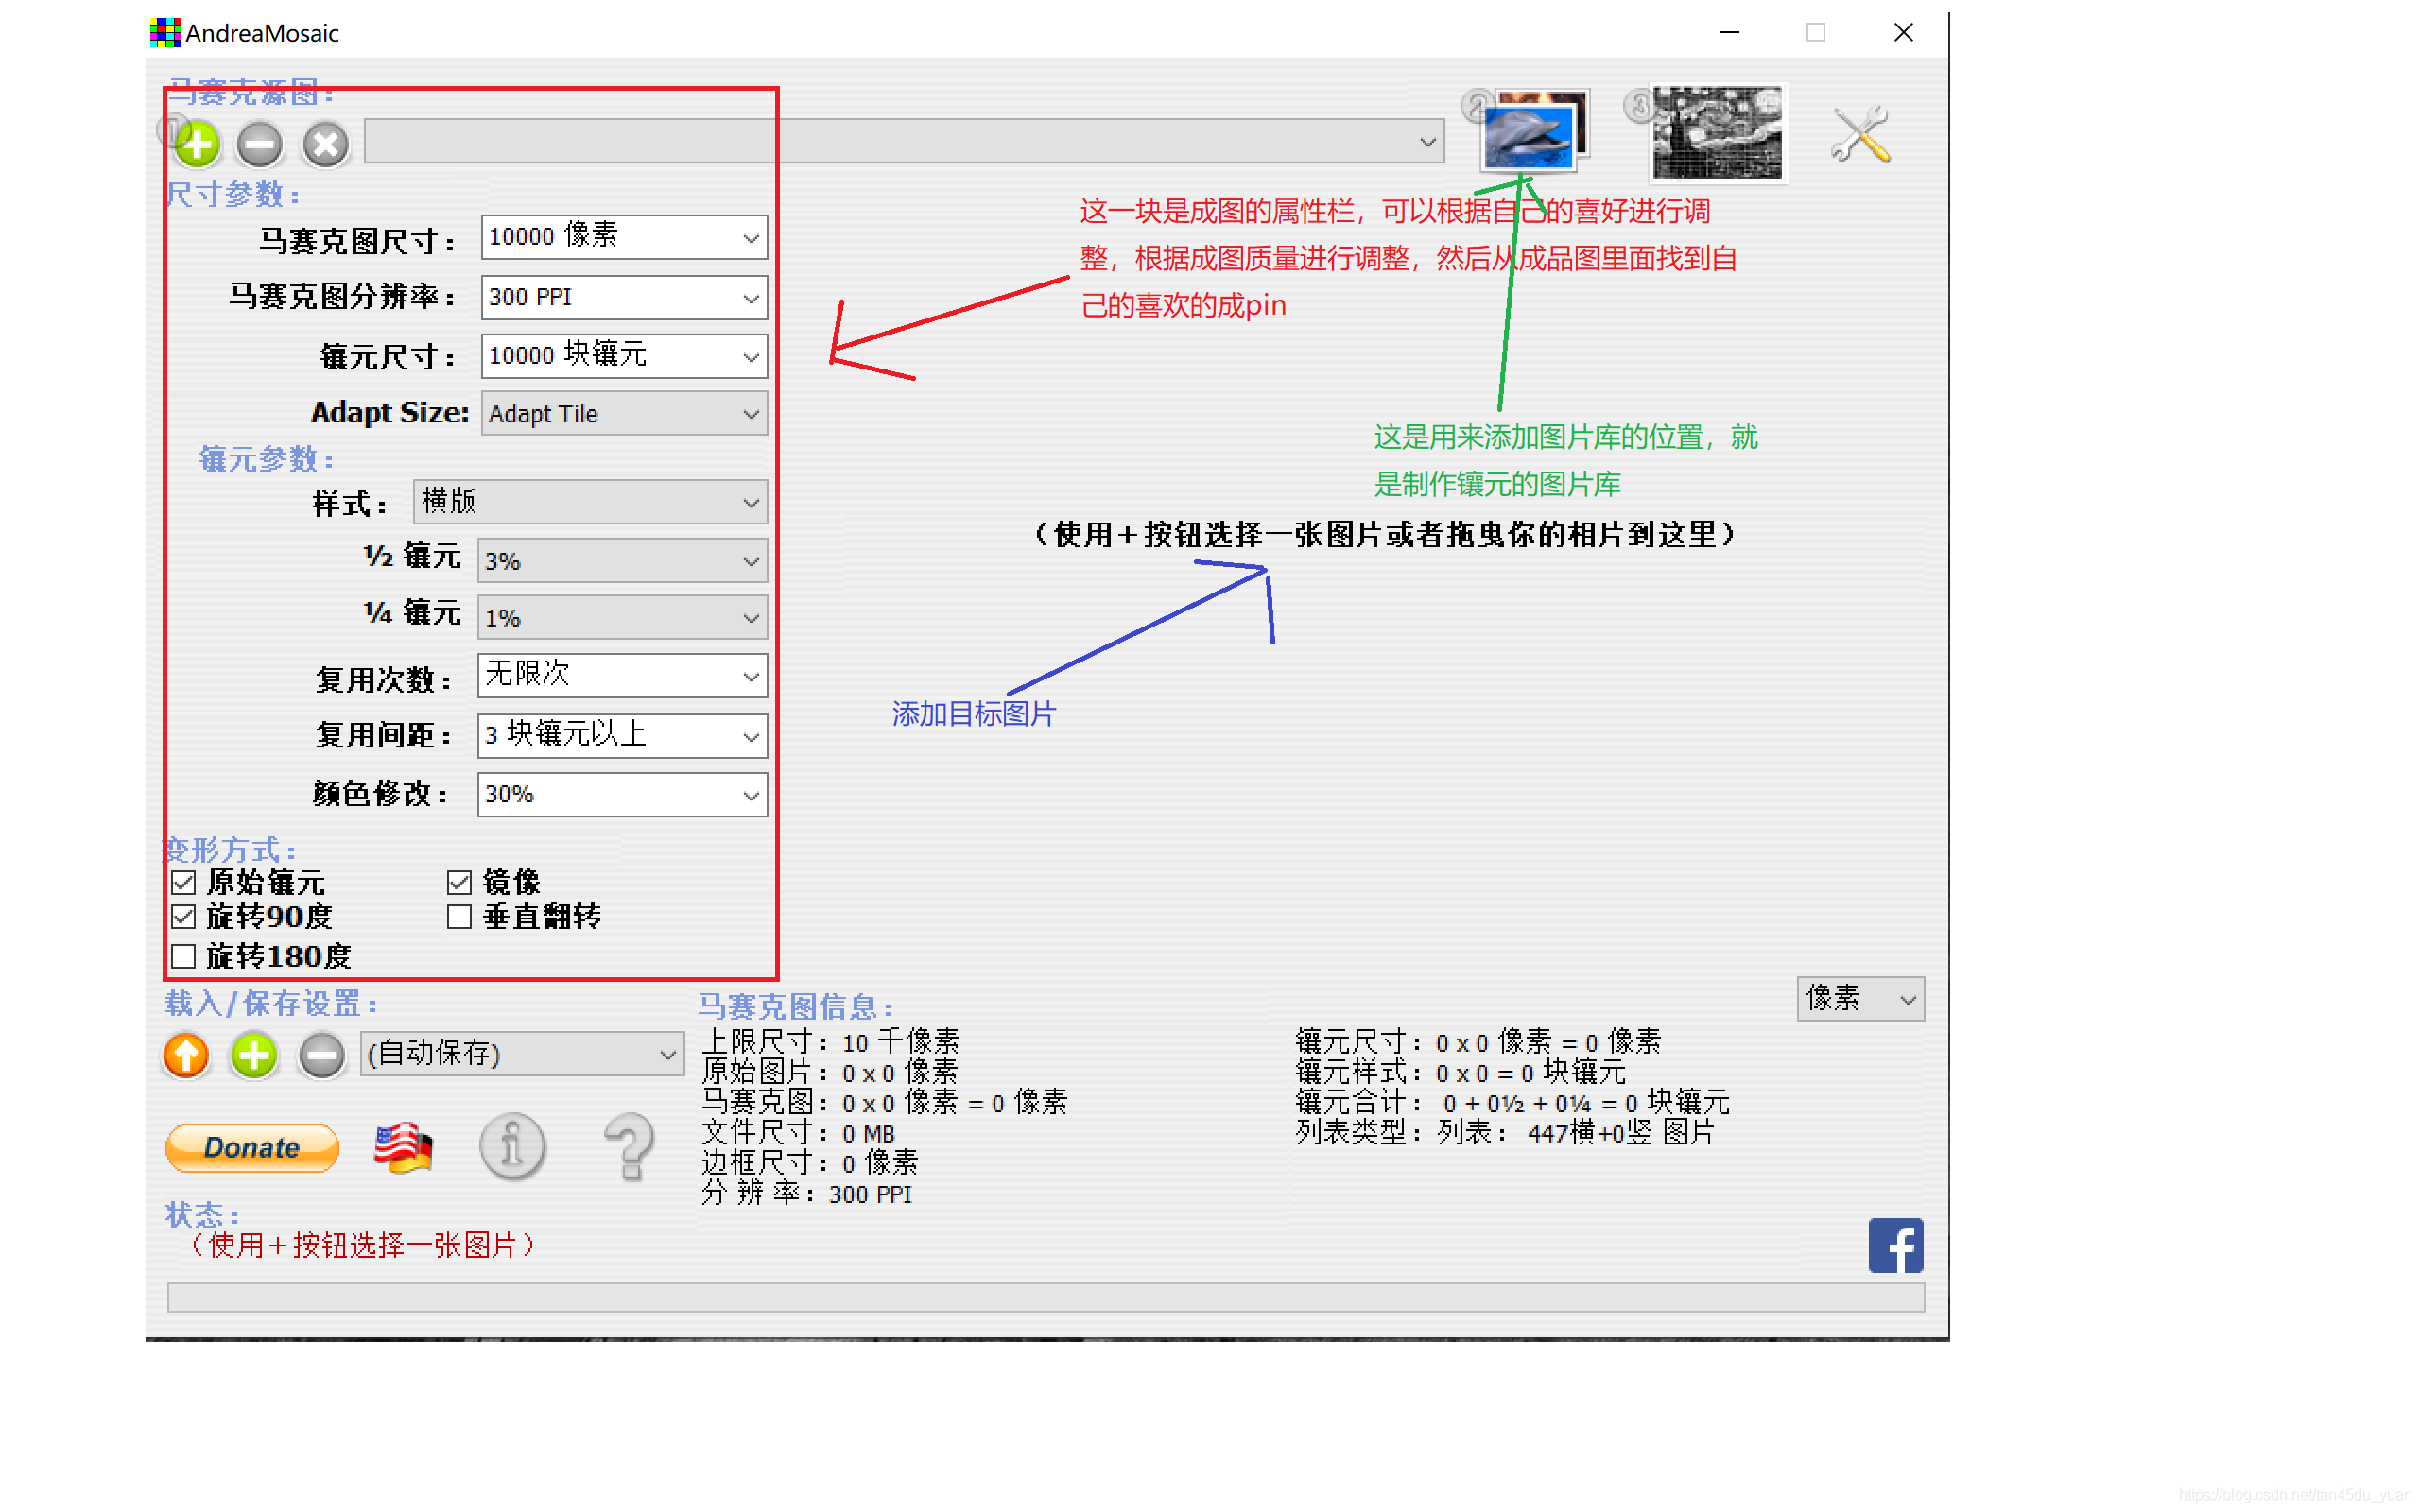
Task: Add a source image with the green plus
Action: pos(197,145)
